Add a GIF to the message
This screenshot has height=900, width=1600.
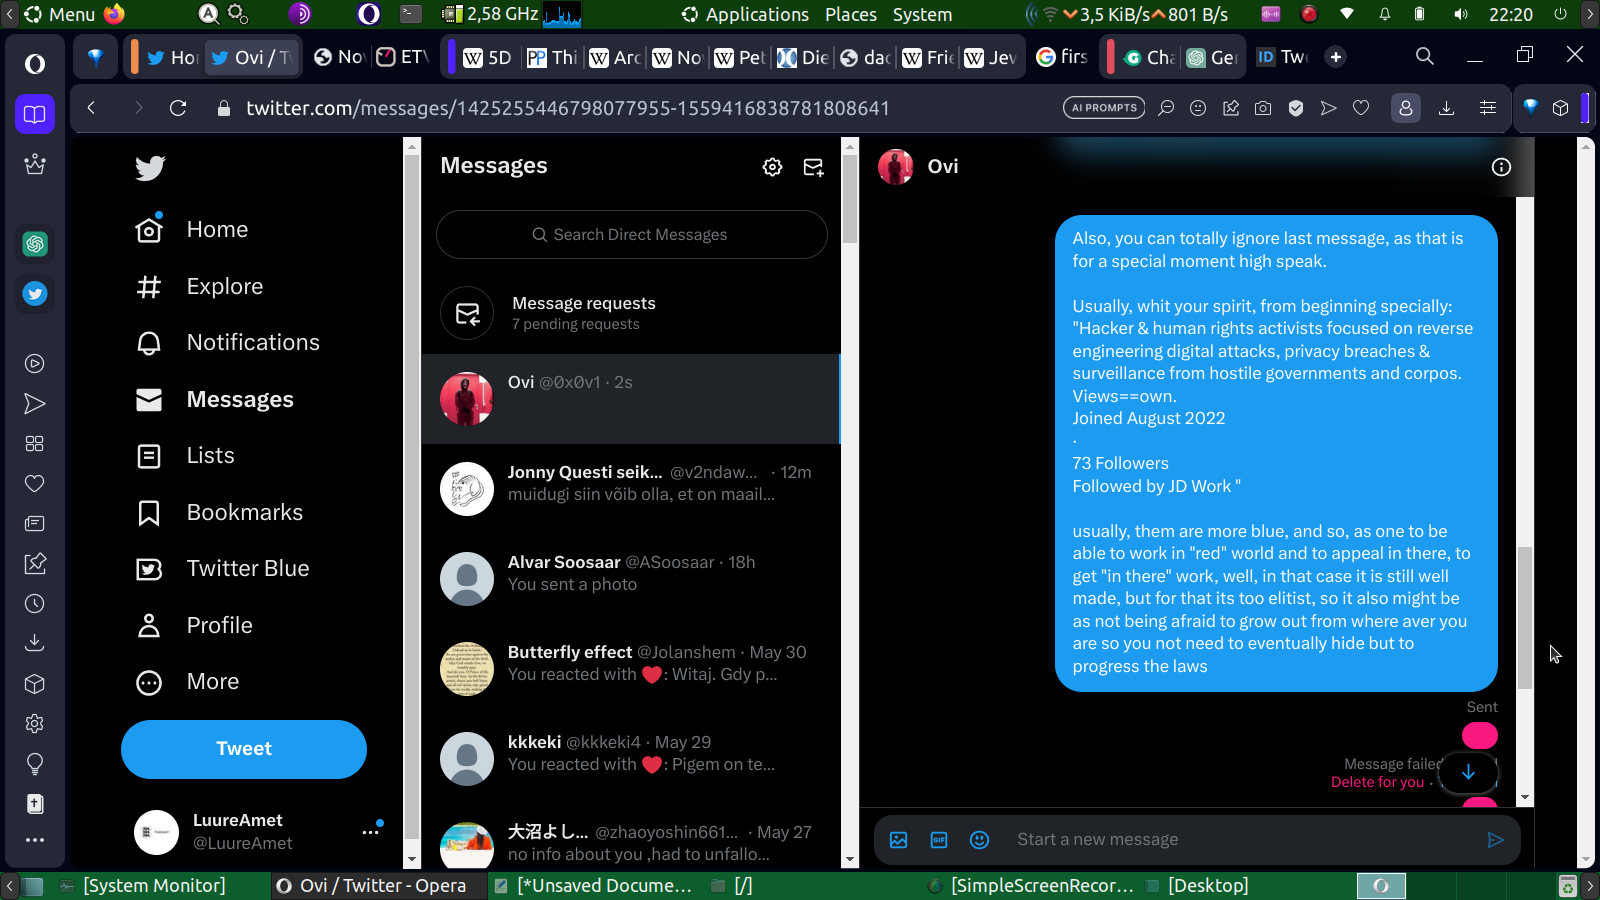[x=939, y=840]
